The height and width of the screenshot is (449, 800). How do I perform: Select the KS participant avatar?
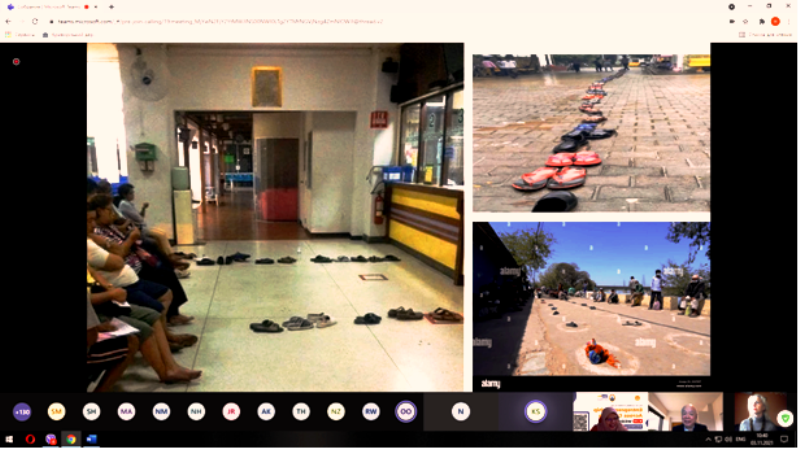point(536,411)
